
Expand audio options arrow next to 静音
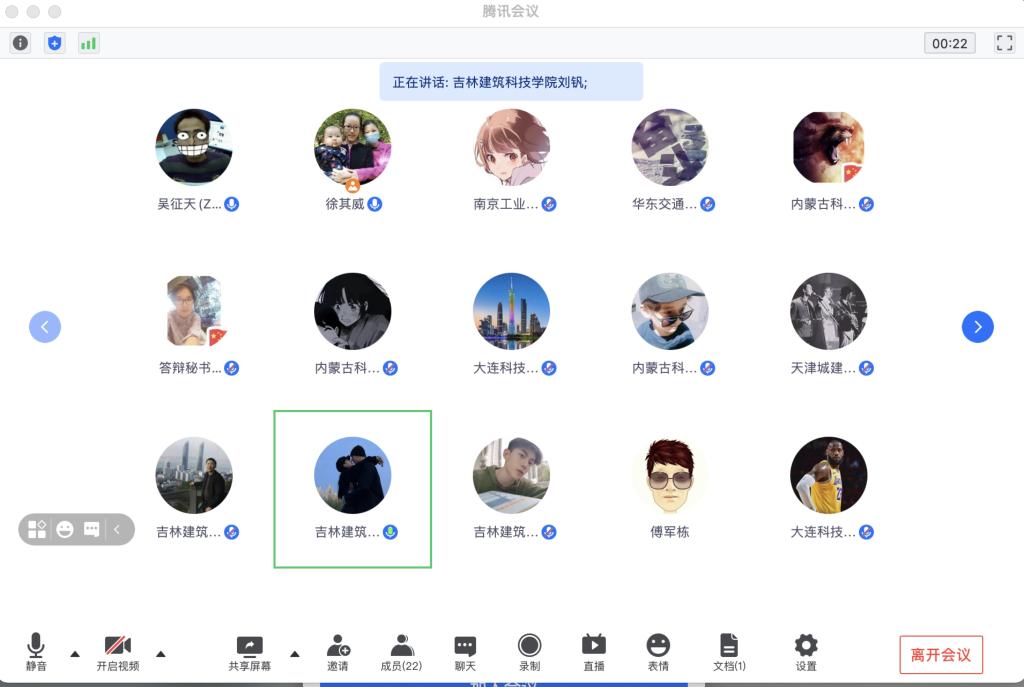click(x=75, y=654)
